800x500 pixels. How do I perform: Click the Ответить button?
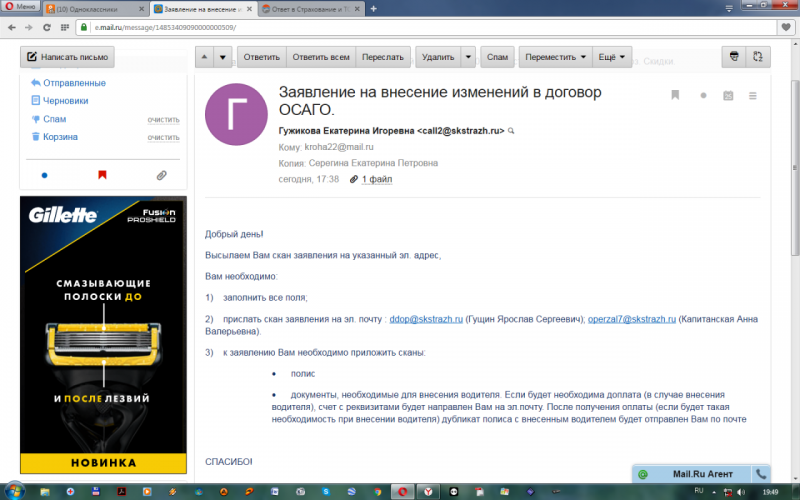[262, 57]
